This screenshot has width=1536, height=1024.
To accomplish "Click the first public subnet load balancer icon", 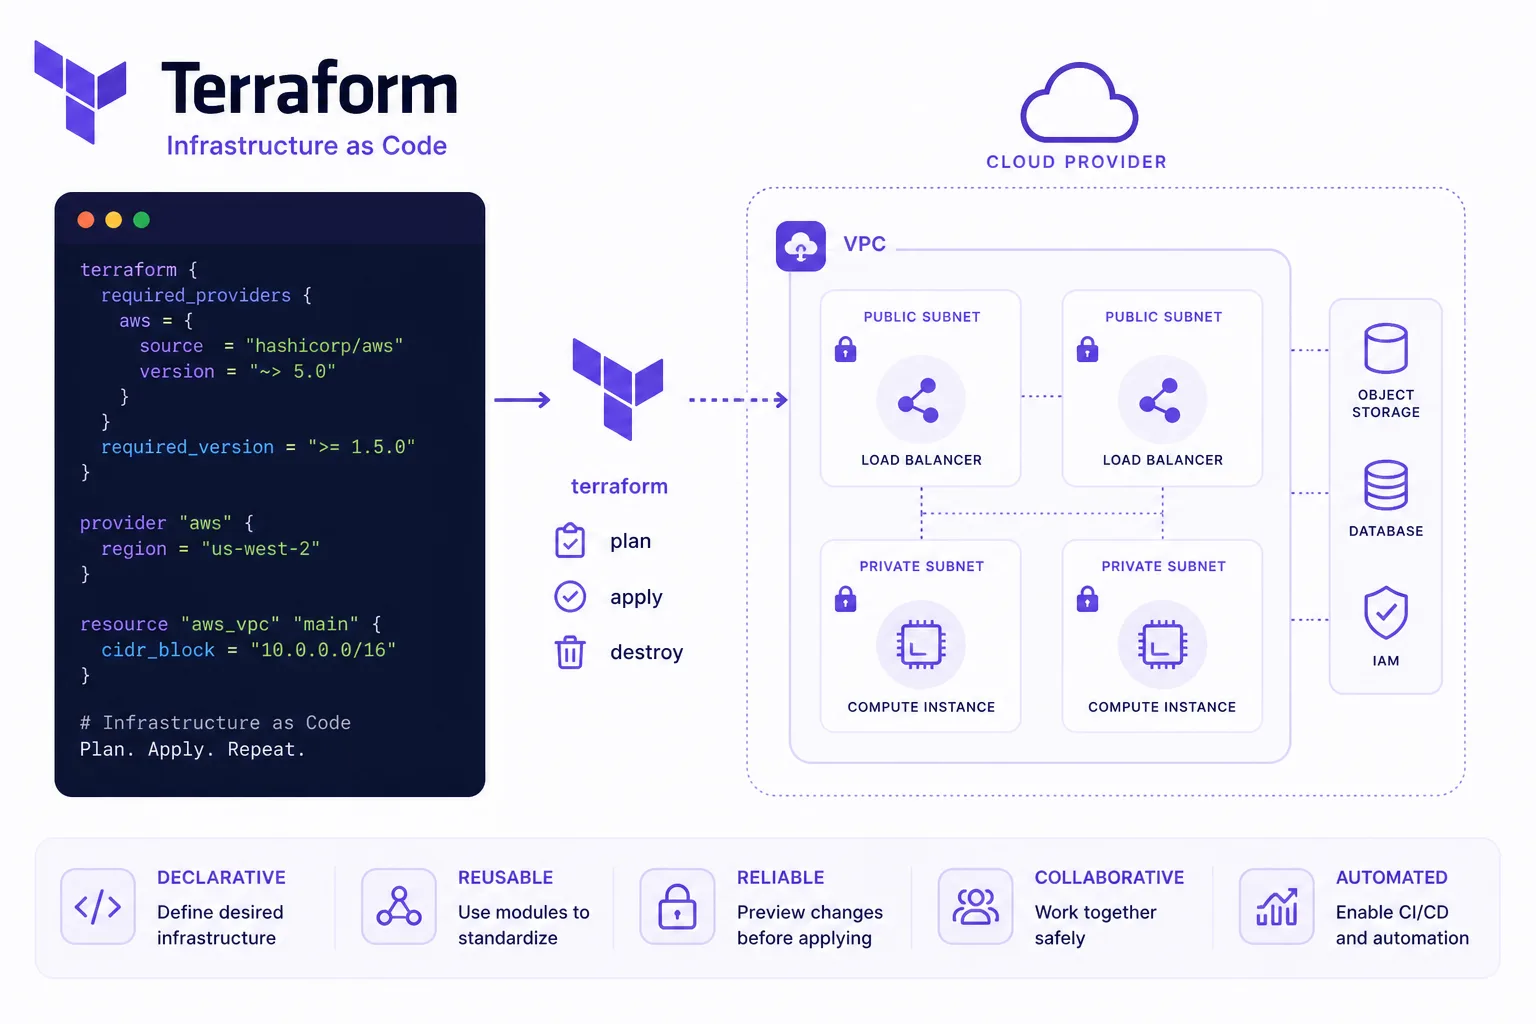I will tap(921, 400).
